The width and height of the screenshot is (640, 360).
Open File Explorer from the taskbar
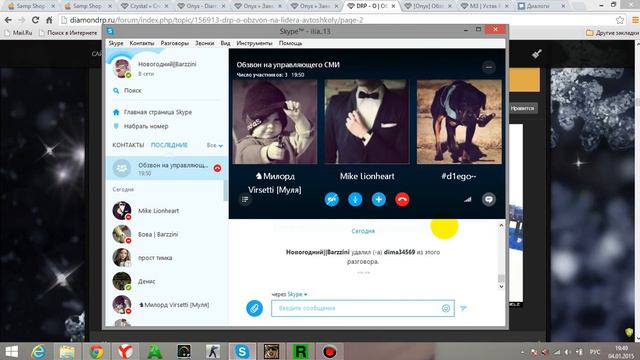pyautogui.click(x=67, y=352)
